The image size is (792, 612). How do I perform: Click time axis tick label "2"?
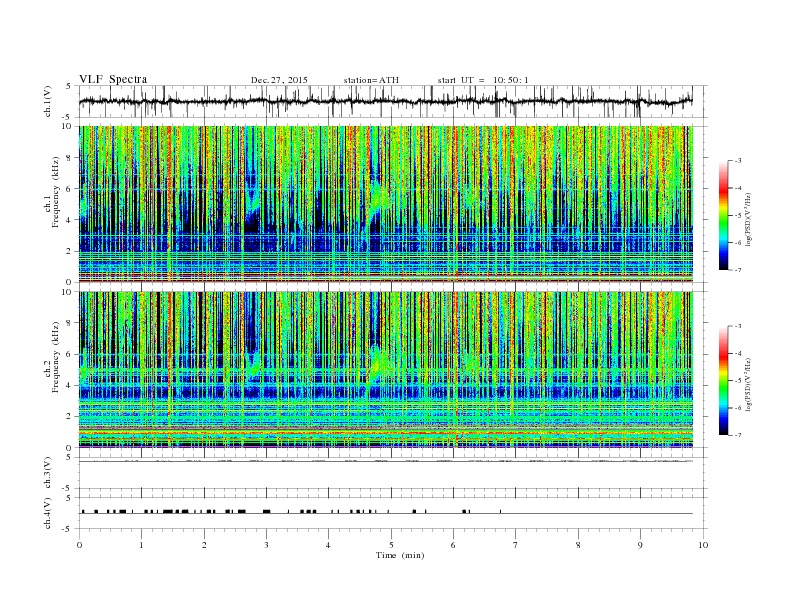(x=204, y=545)
